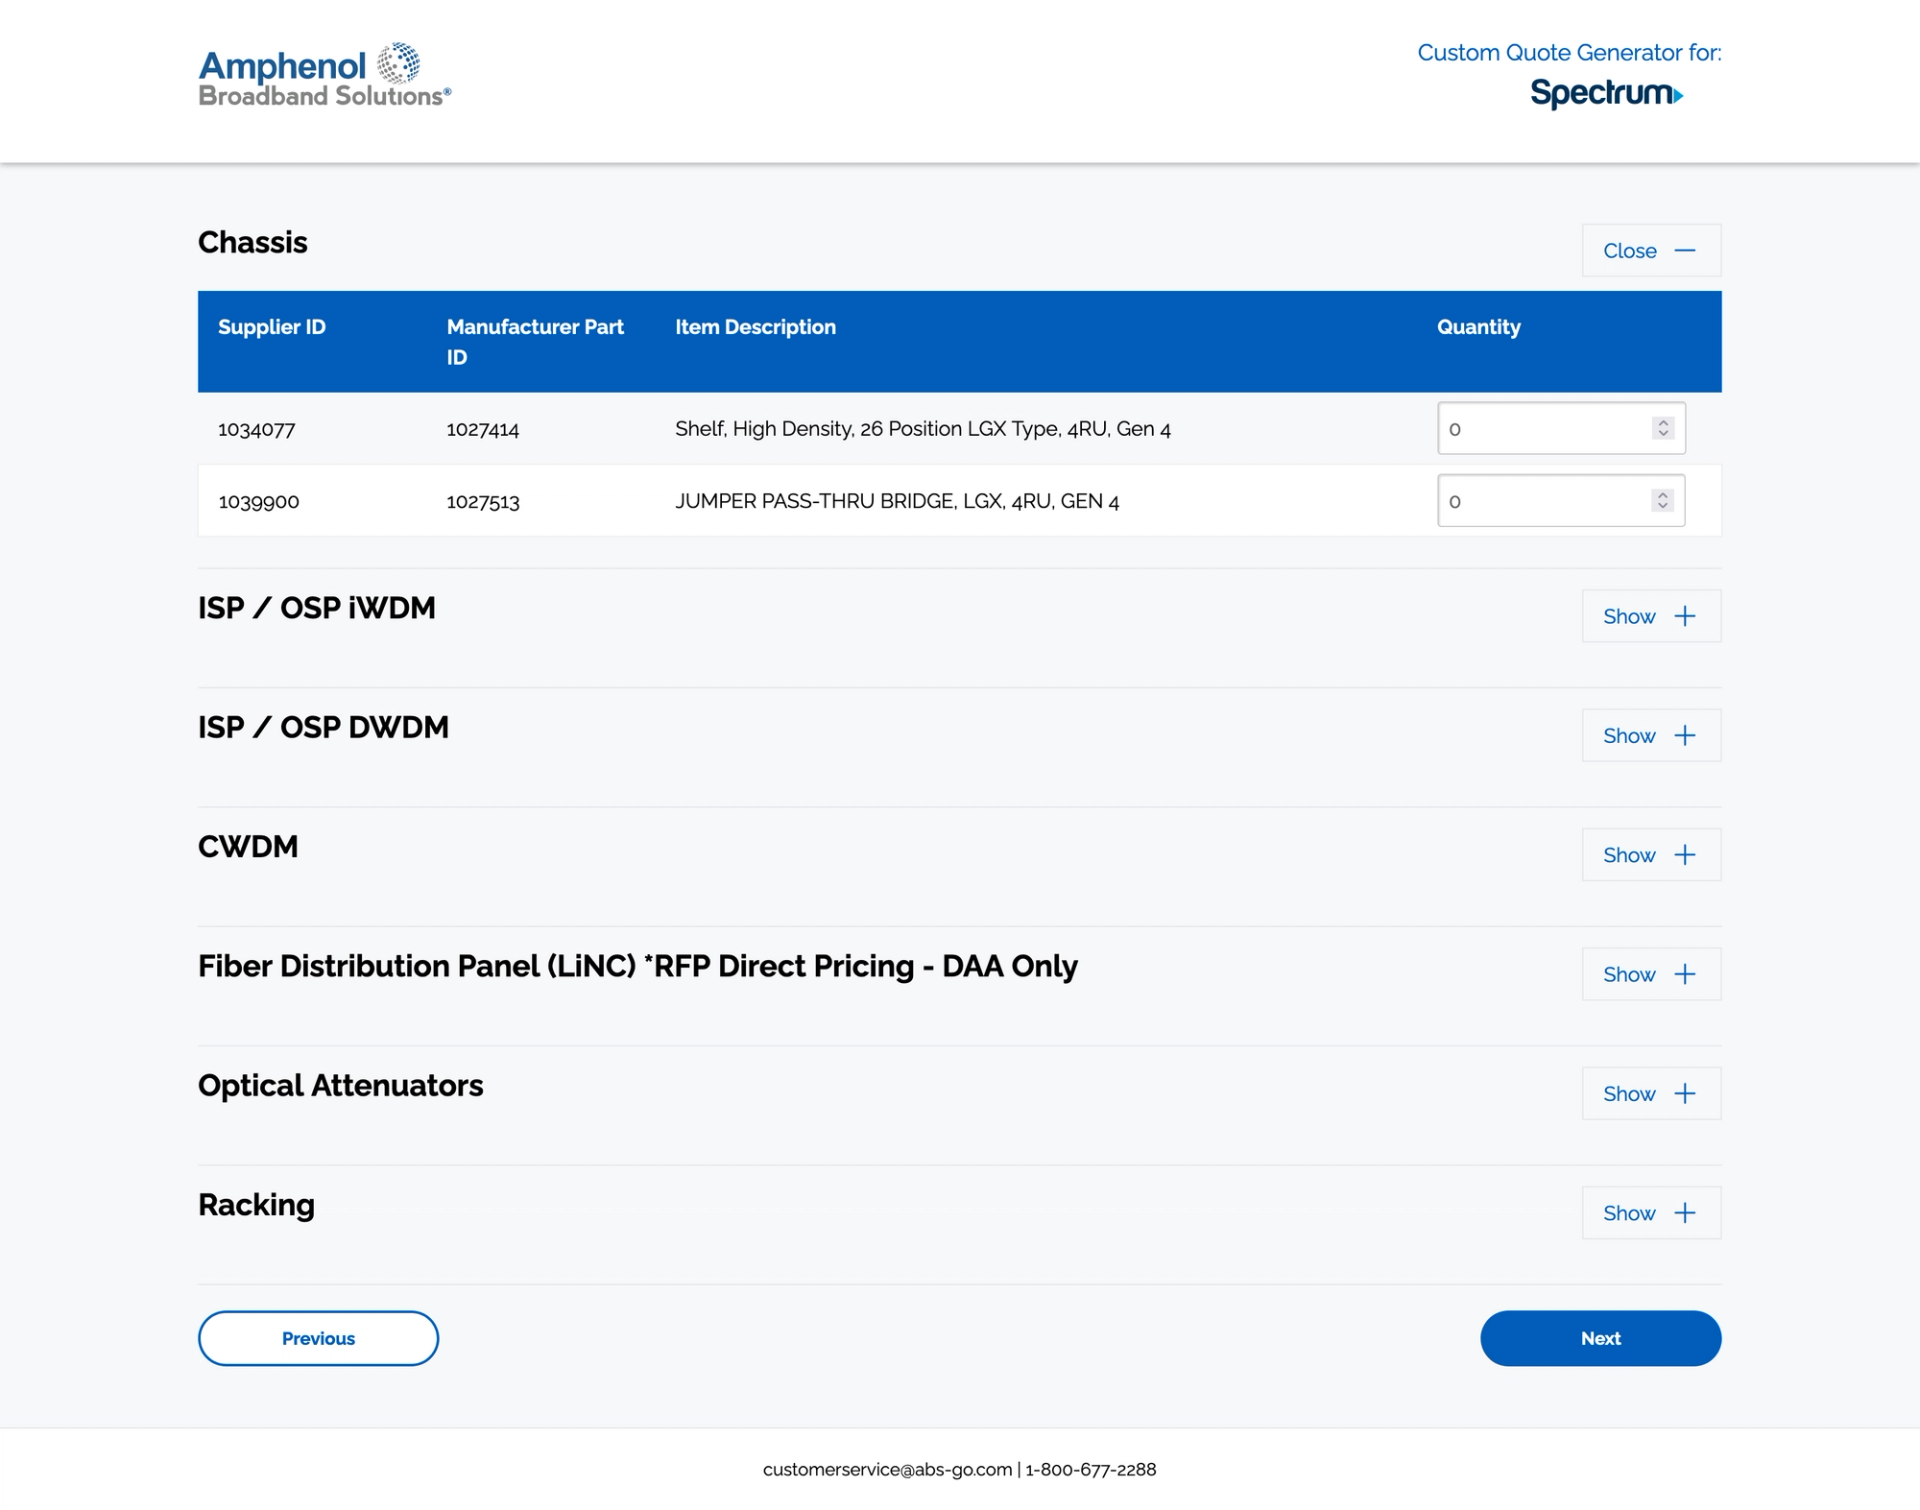Expand the CWDM section
Viewport: 1920px width, 1510px height.
pos(1650,855)
